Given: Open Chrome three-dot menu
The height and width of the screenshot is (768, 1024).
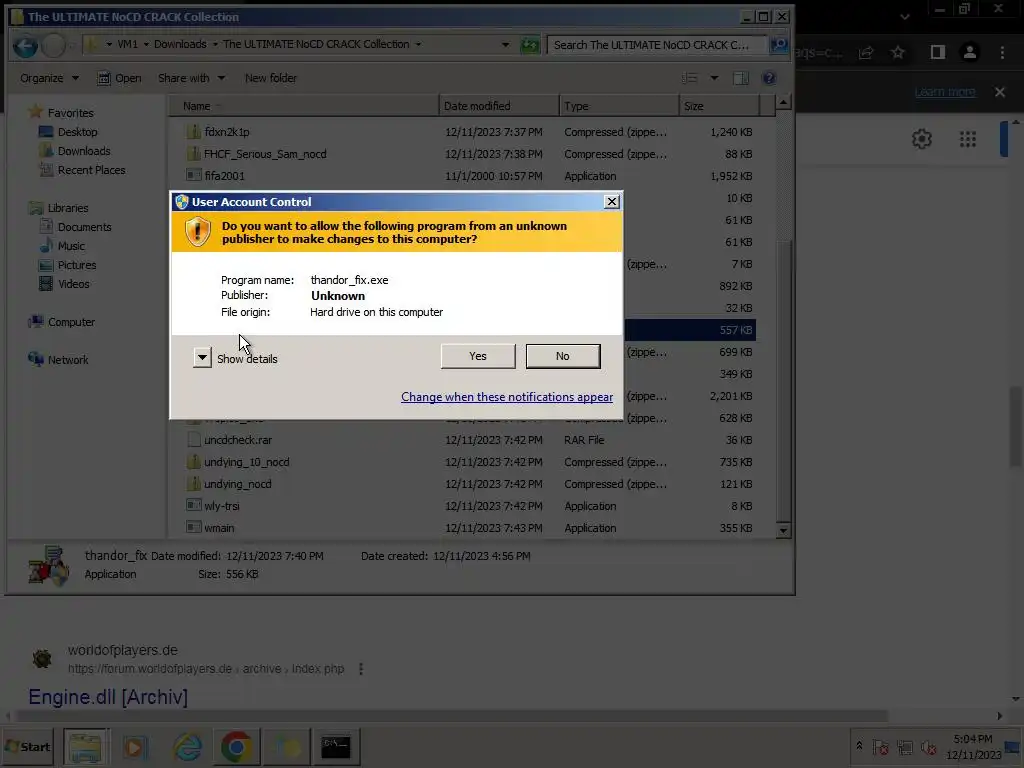Looking at the screenshot, I should click(1002, 52).
